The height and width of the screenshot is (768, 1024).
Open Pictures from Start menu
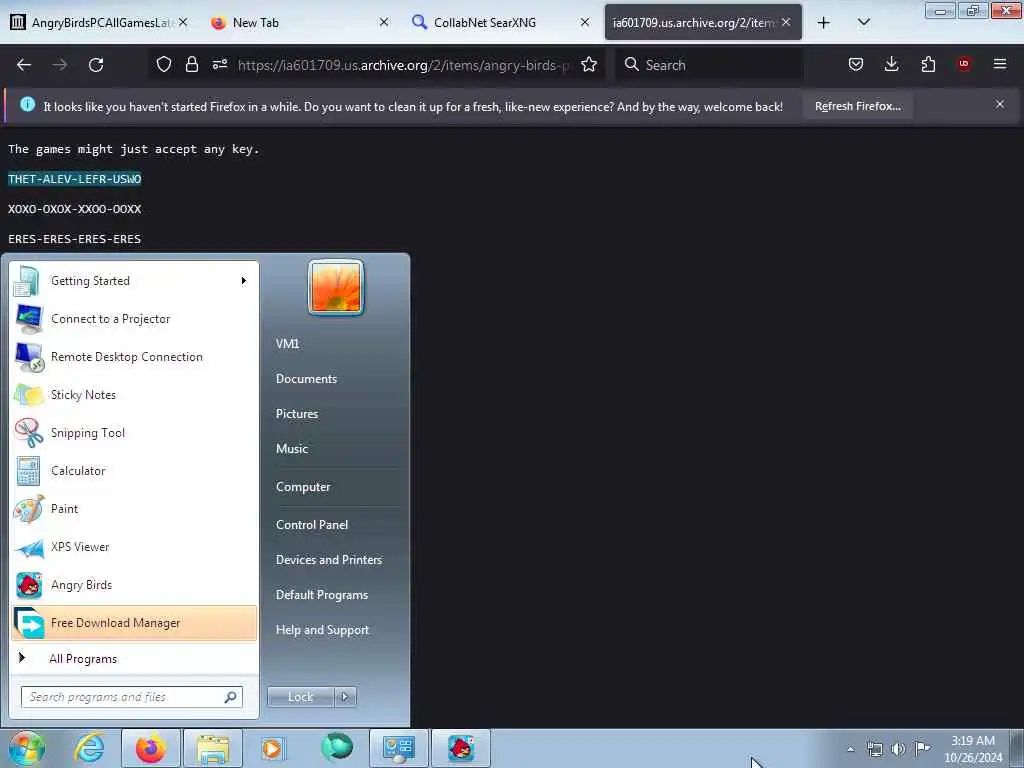pos(296,414)
